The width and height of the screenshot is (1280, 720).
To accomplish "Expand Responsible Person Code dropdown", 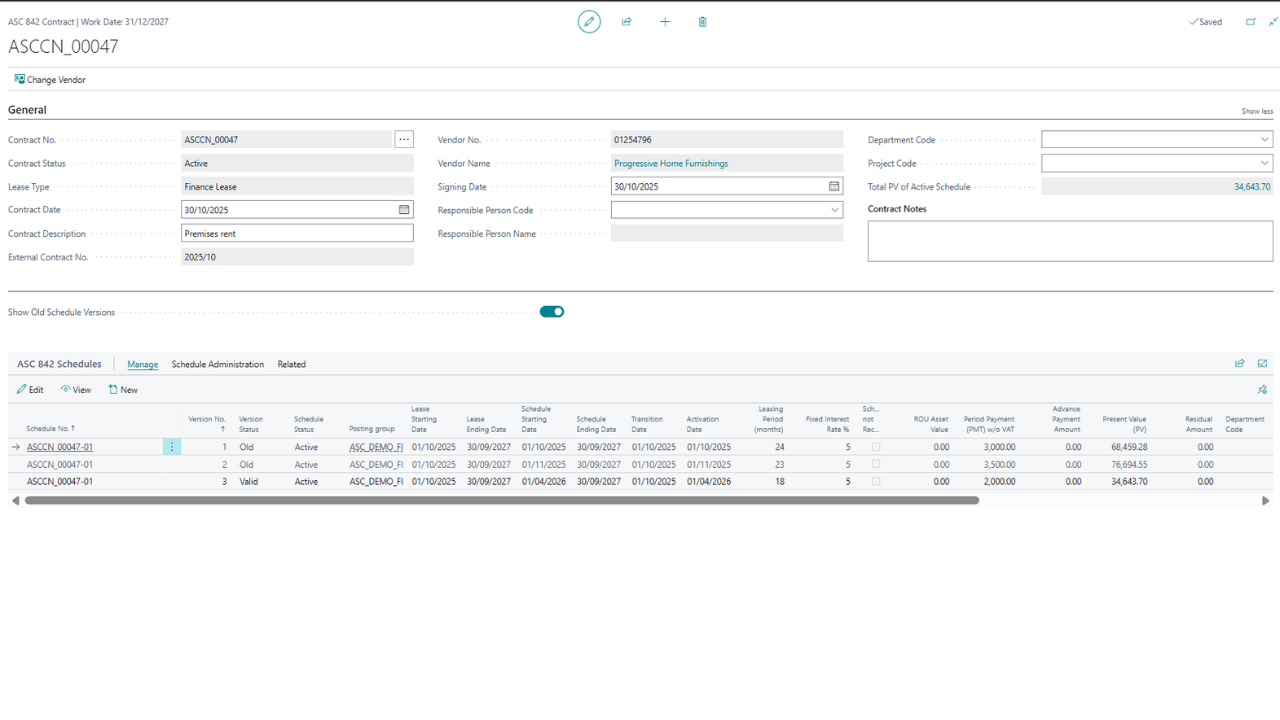I will point(834,210).
